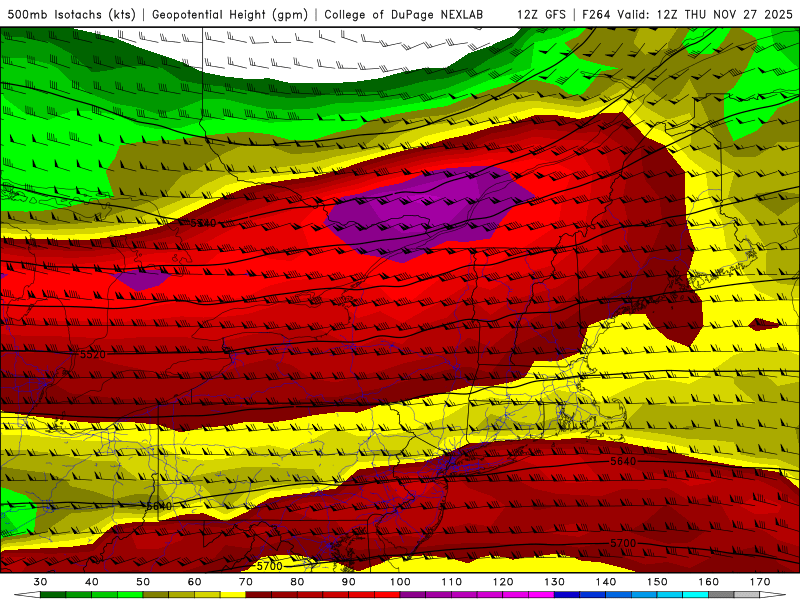Click the 5340 height contour label
This screenshot has width=800, height=600.
pos(203,223)
